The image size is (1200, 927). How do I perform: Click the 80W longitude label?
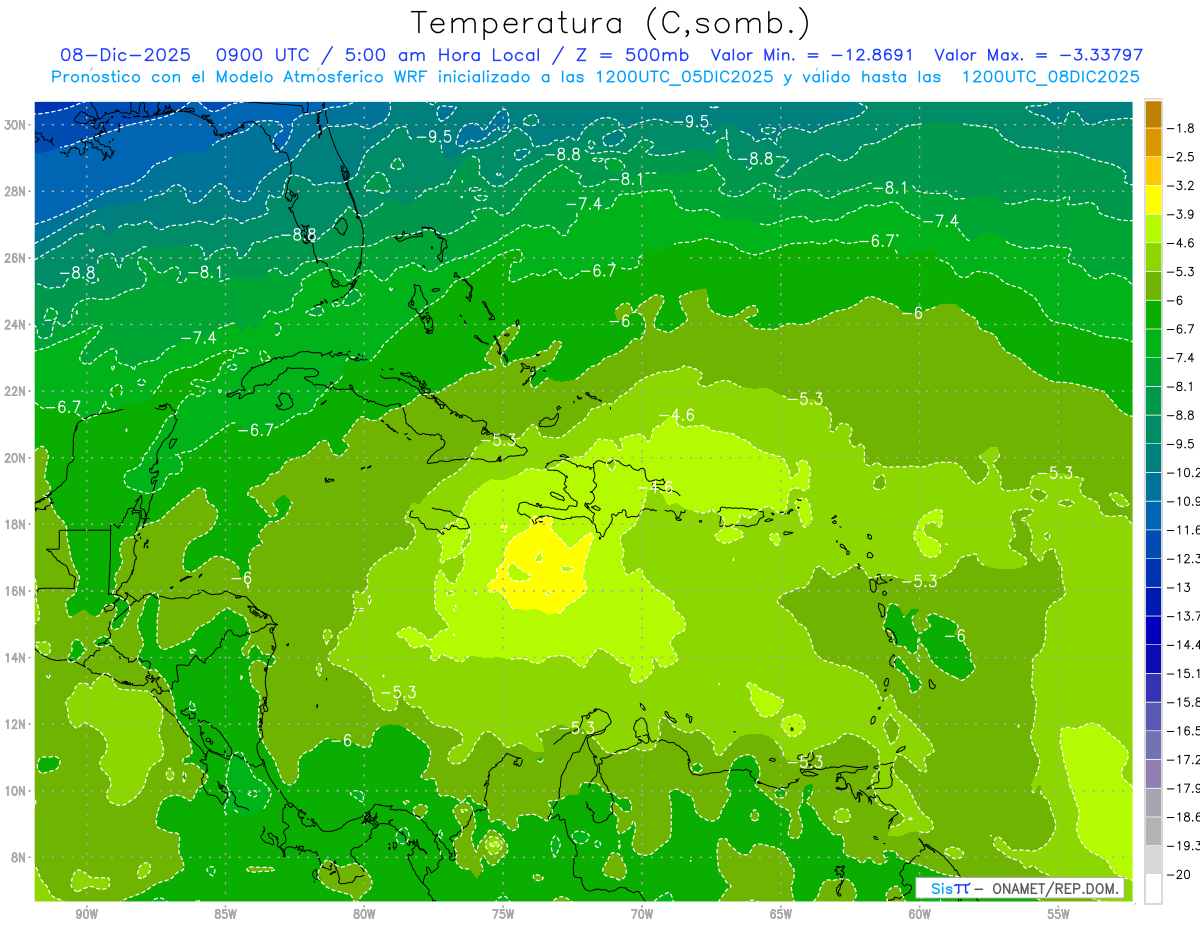point(364,913)
